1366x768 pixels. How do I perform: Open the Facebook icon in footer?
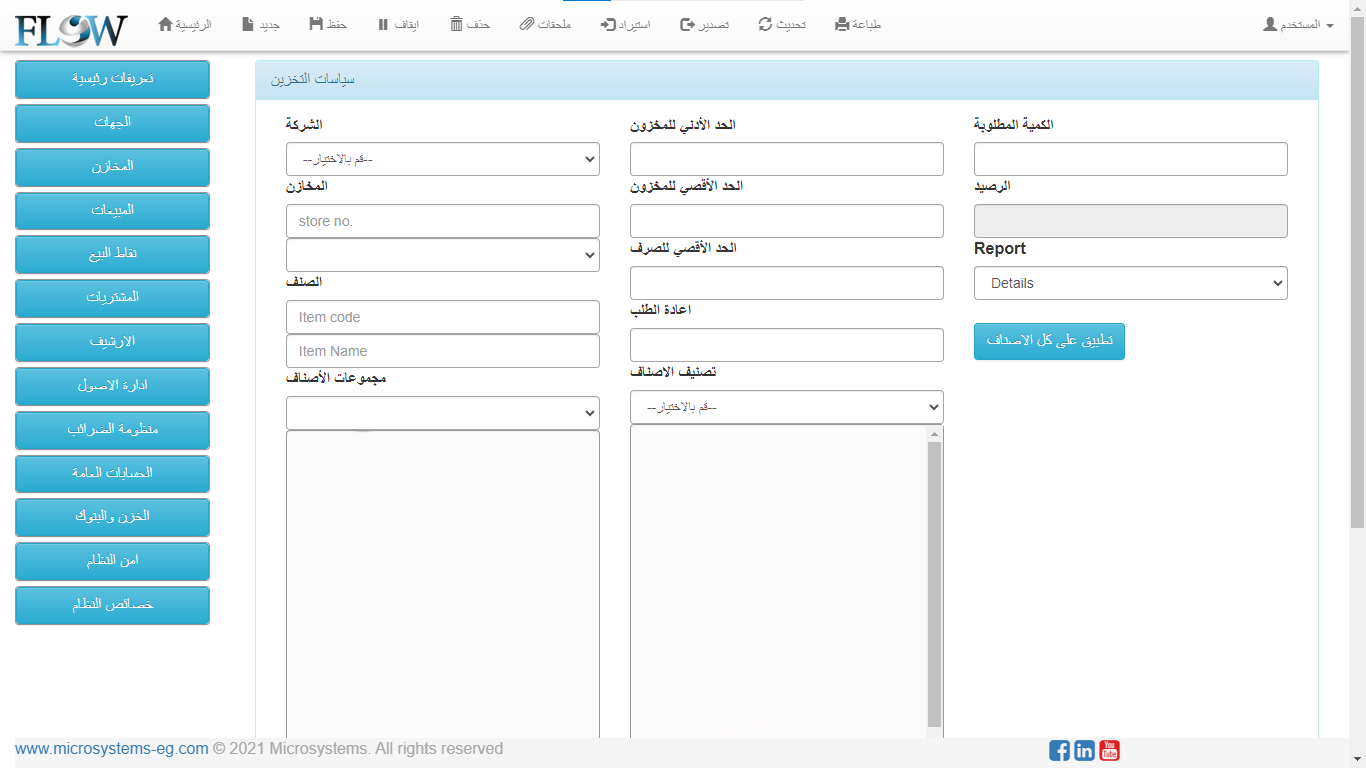point(1059,750)
